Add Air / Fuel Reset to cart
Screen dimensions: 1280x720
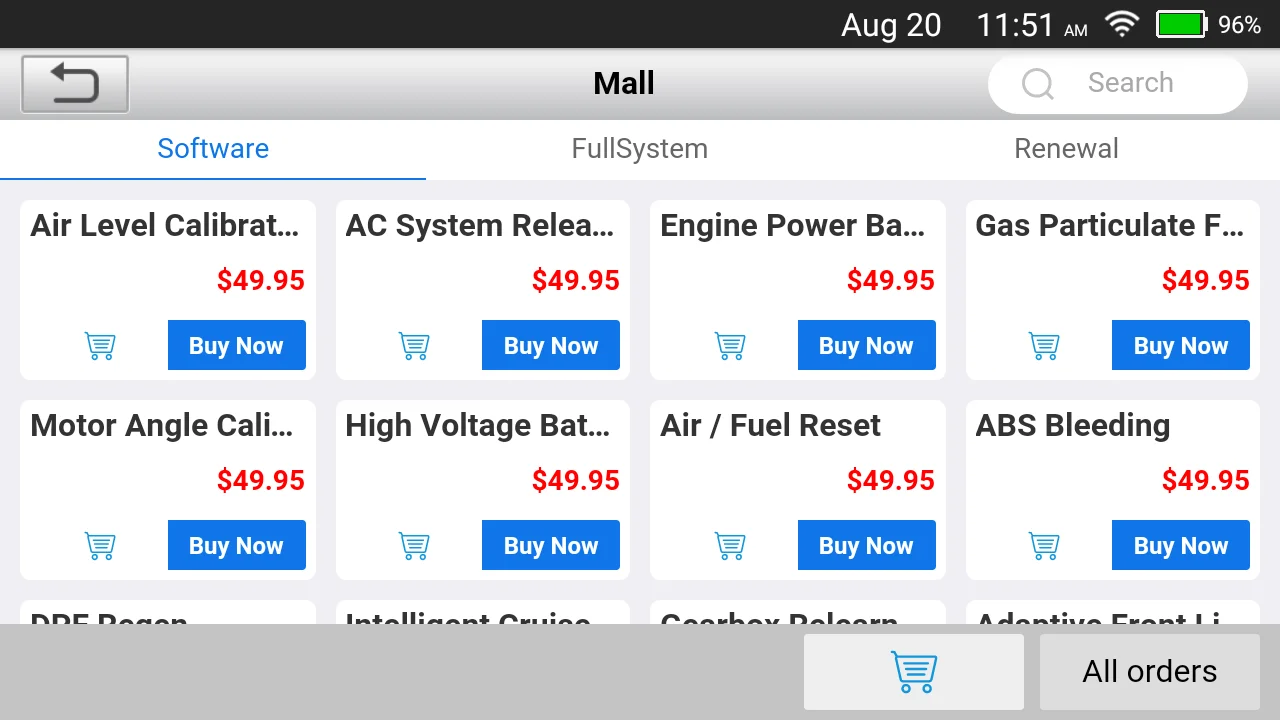point(730,546)
